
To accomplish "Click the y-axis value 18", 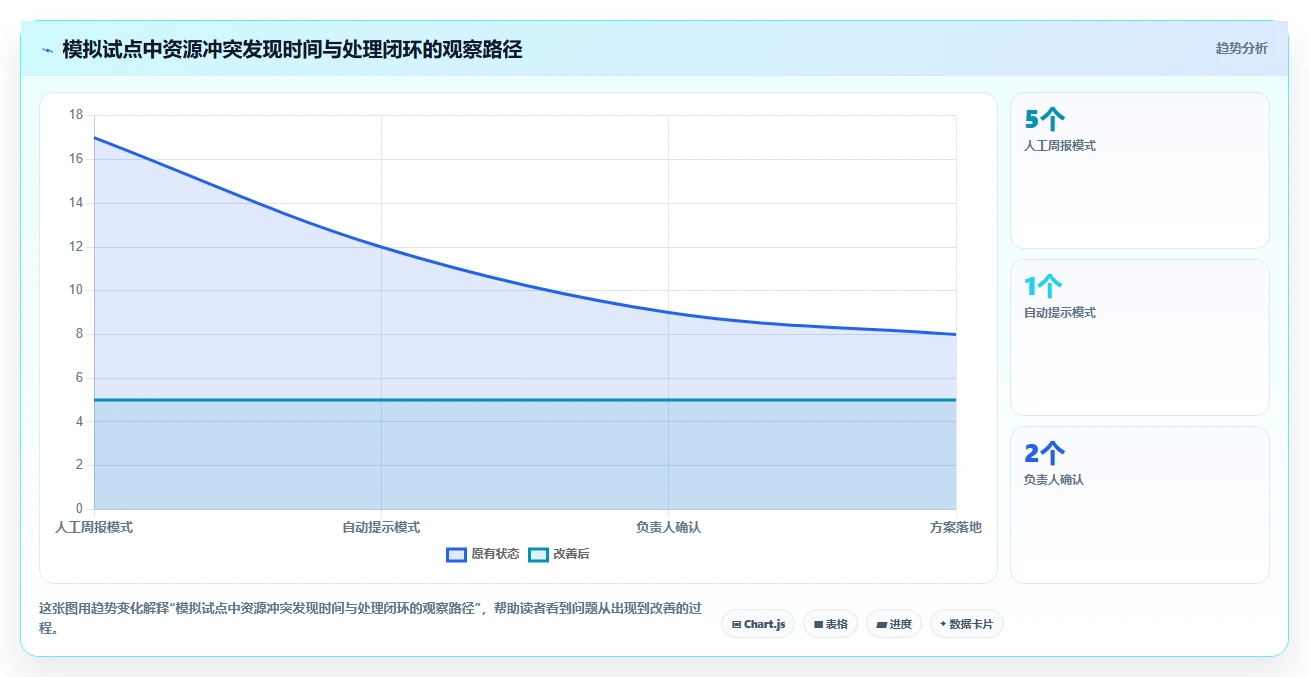I will coord(76,115).
